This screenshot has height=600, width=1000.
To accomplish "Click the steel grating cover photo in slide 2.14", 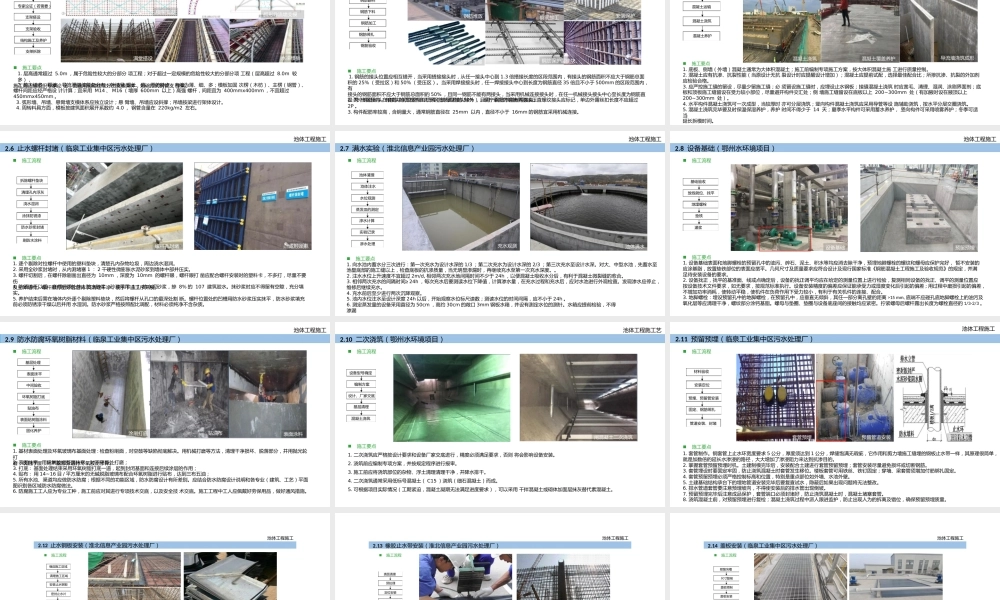I will point(800,576).
